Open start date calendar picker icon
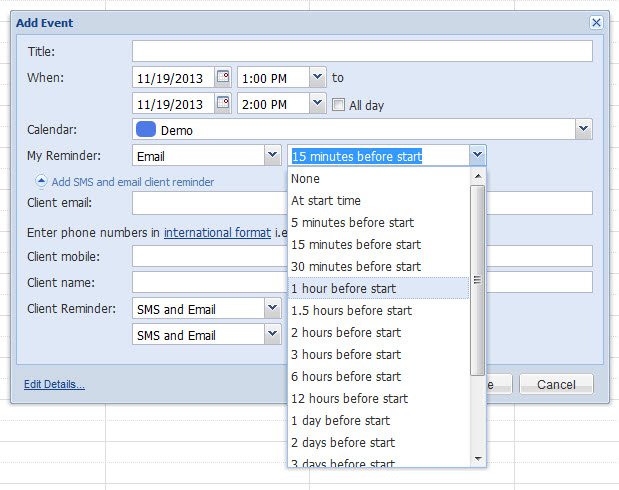619x490 pixels. (223, 77)
